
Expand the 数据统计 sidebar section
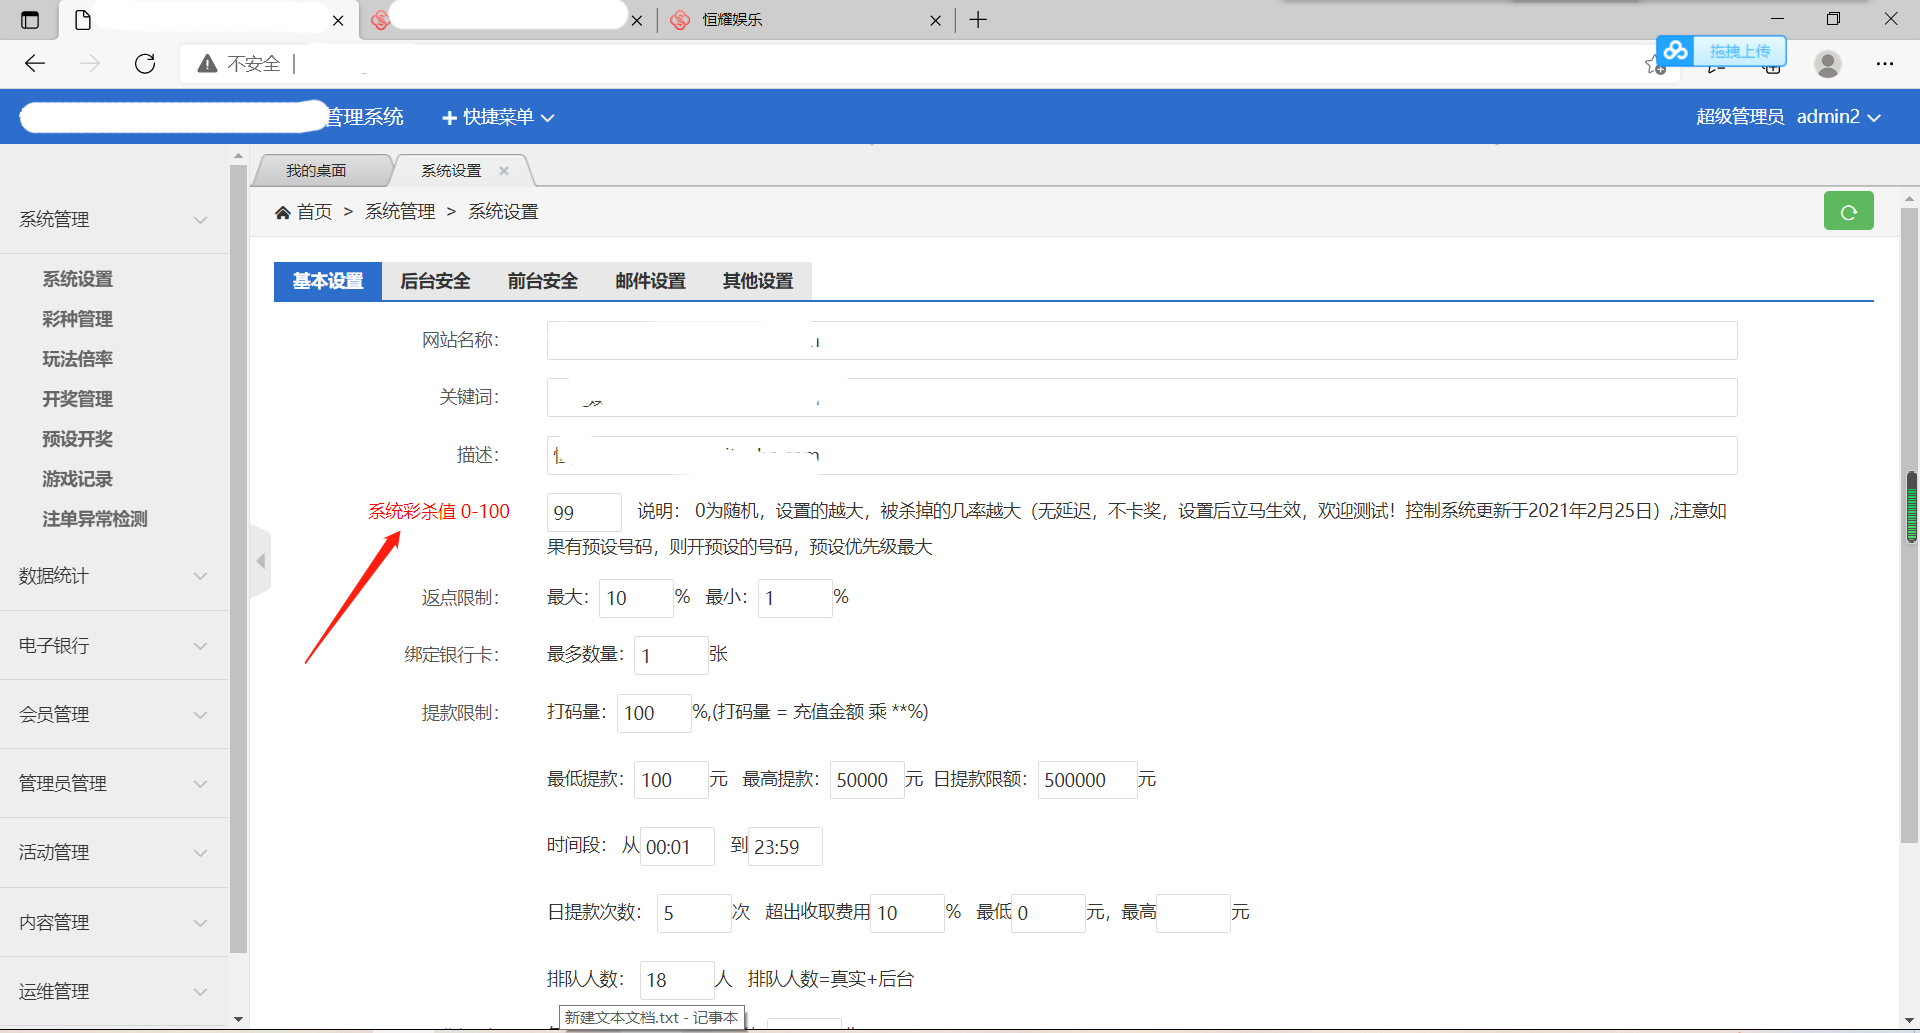click(x=112, y=576)
